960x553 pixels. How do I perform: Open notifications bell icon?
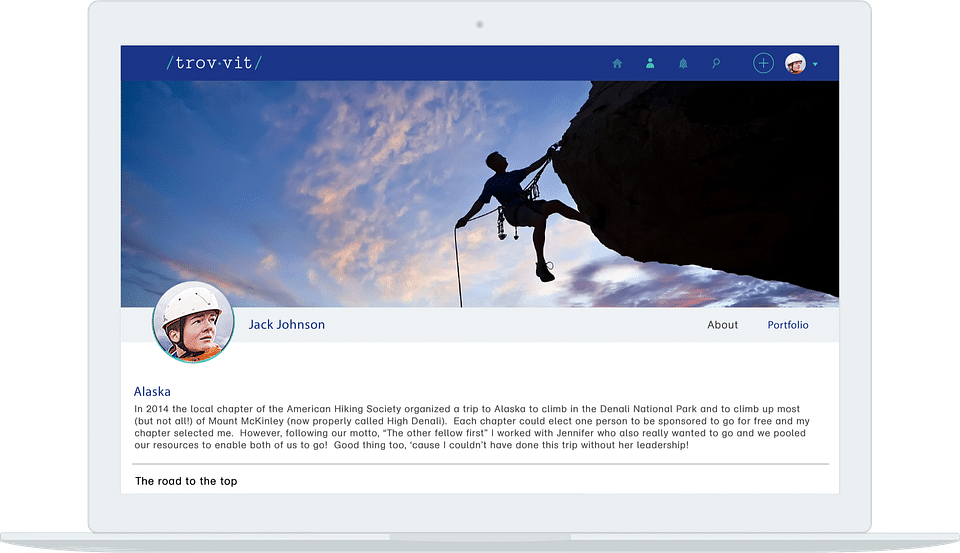[x=683, y=63]
